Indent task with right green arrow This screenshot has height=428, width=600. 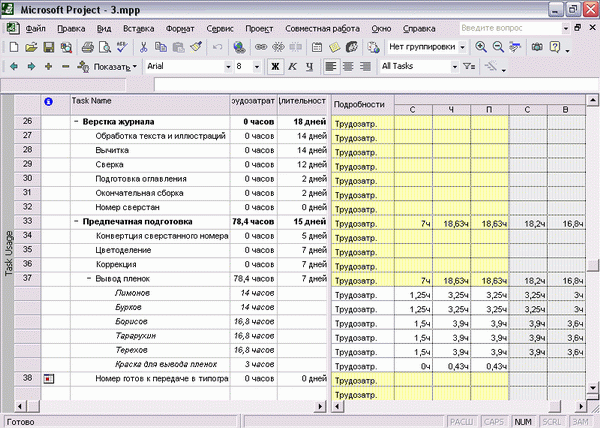tap(31, 67)
